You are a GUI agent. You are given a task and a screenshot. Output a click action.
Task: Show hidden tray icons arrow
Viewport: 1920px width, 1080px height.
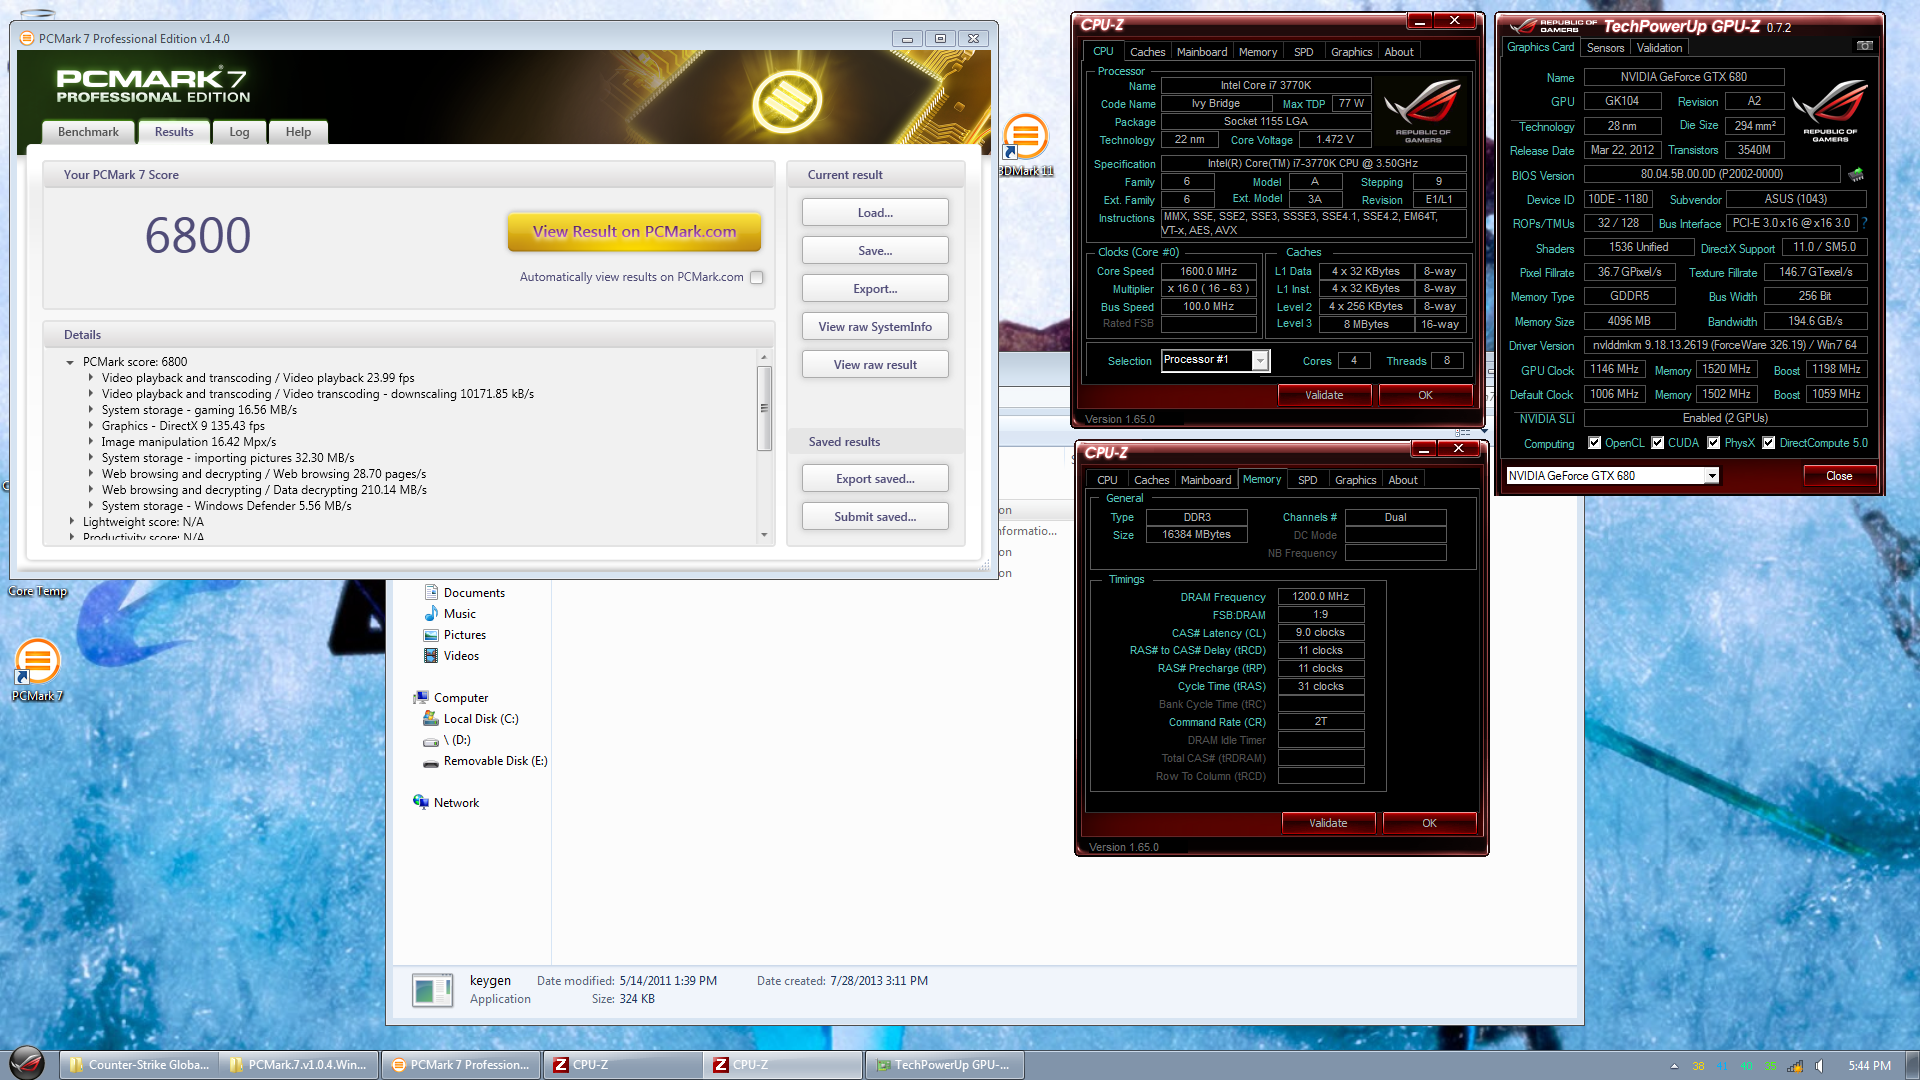[1674, 1066]
